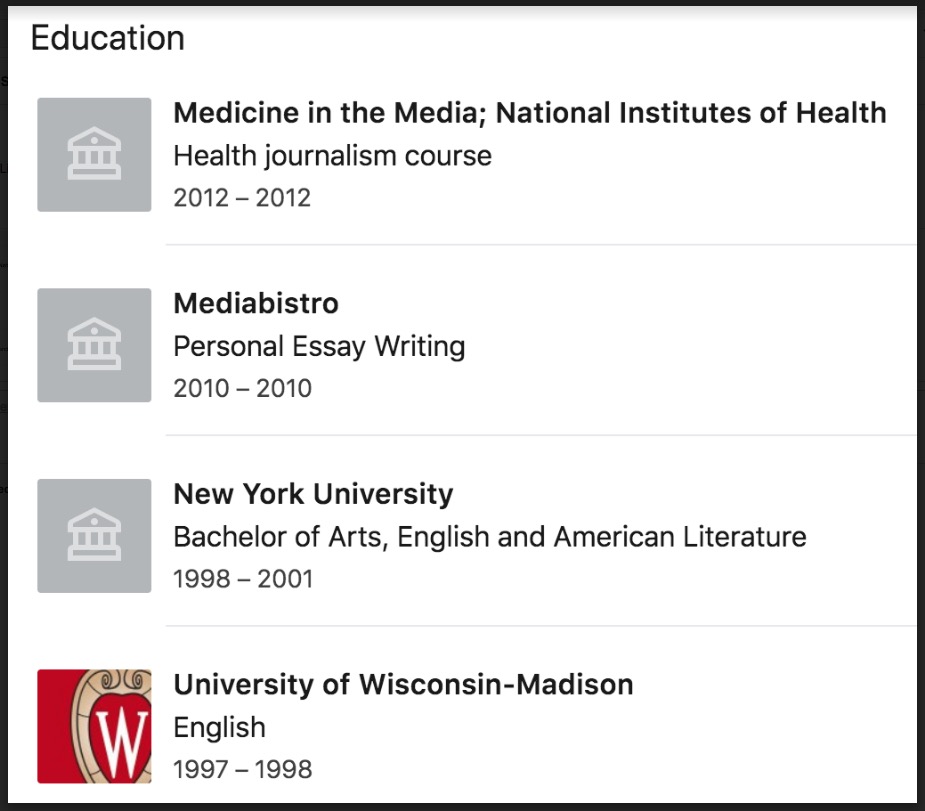This screenshot has height=811, width=925.
Task: Click the 2012 – 2012 date range
Action: point(242,198)
